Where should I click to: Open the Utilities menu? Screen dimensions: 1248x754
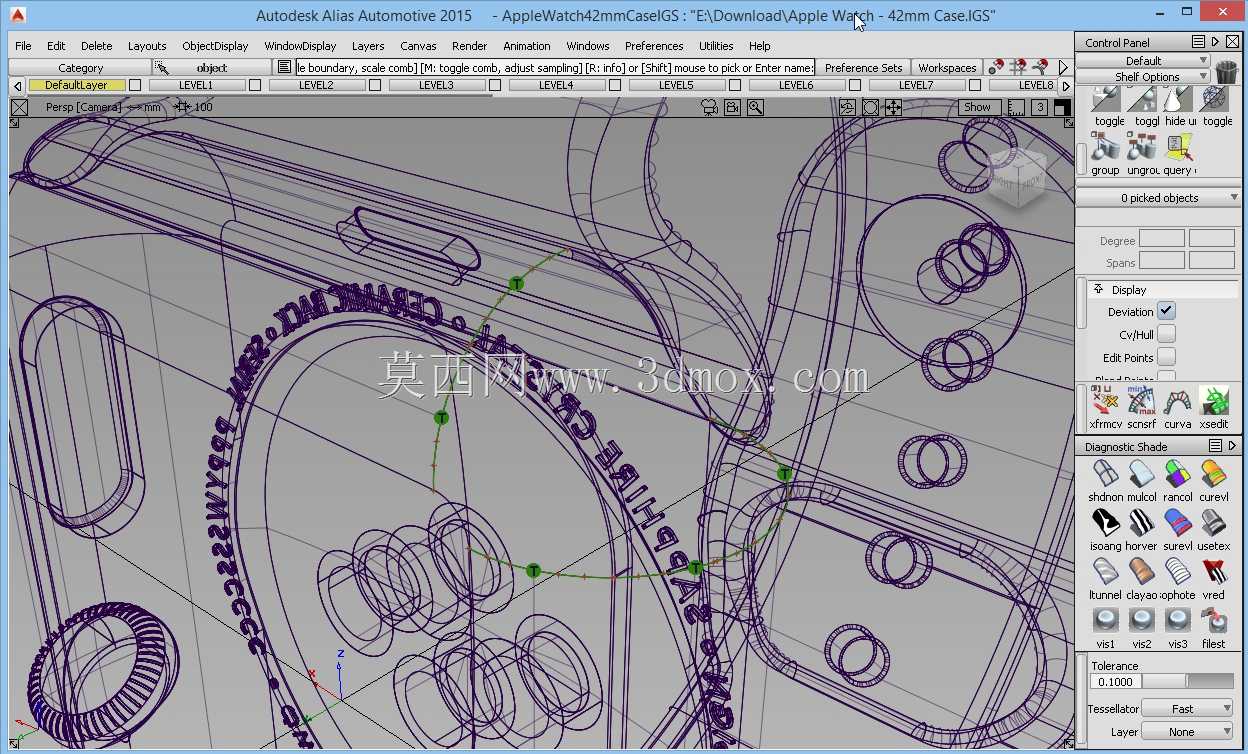click(x=716, y=46)
